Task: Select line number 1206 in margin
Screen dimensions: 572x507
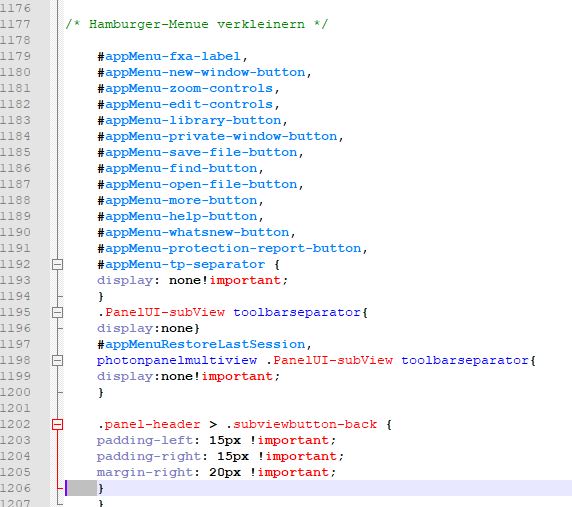Action: click(x=15, y=488)
